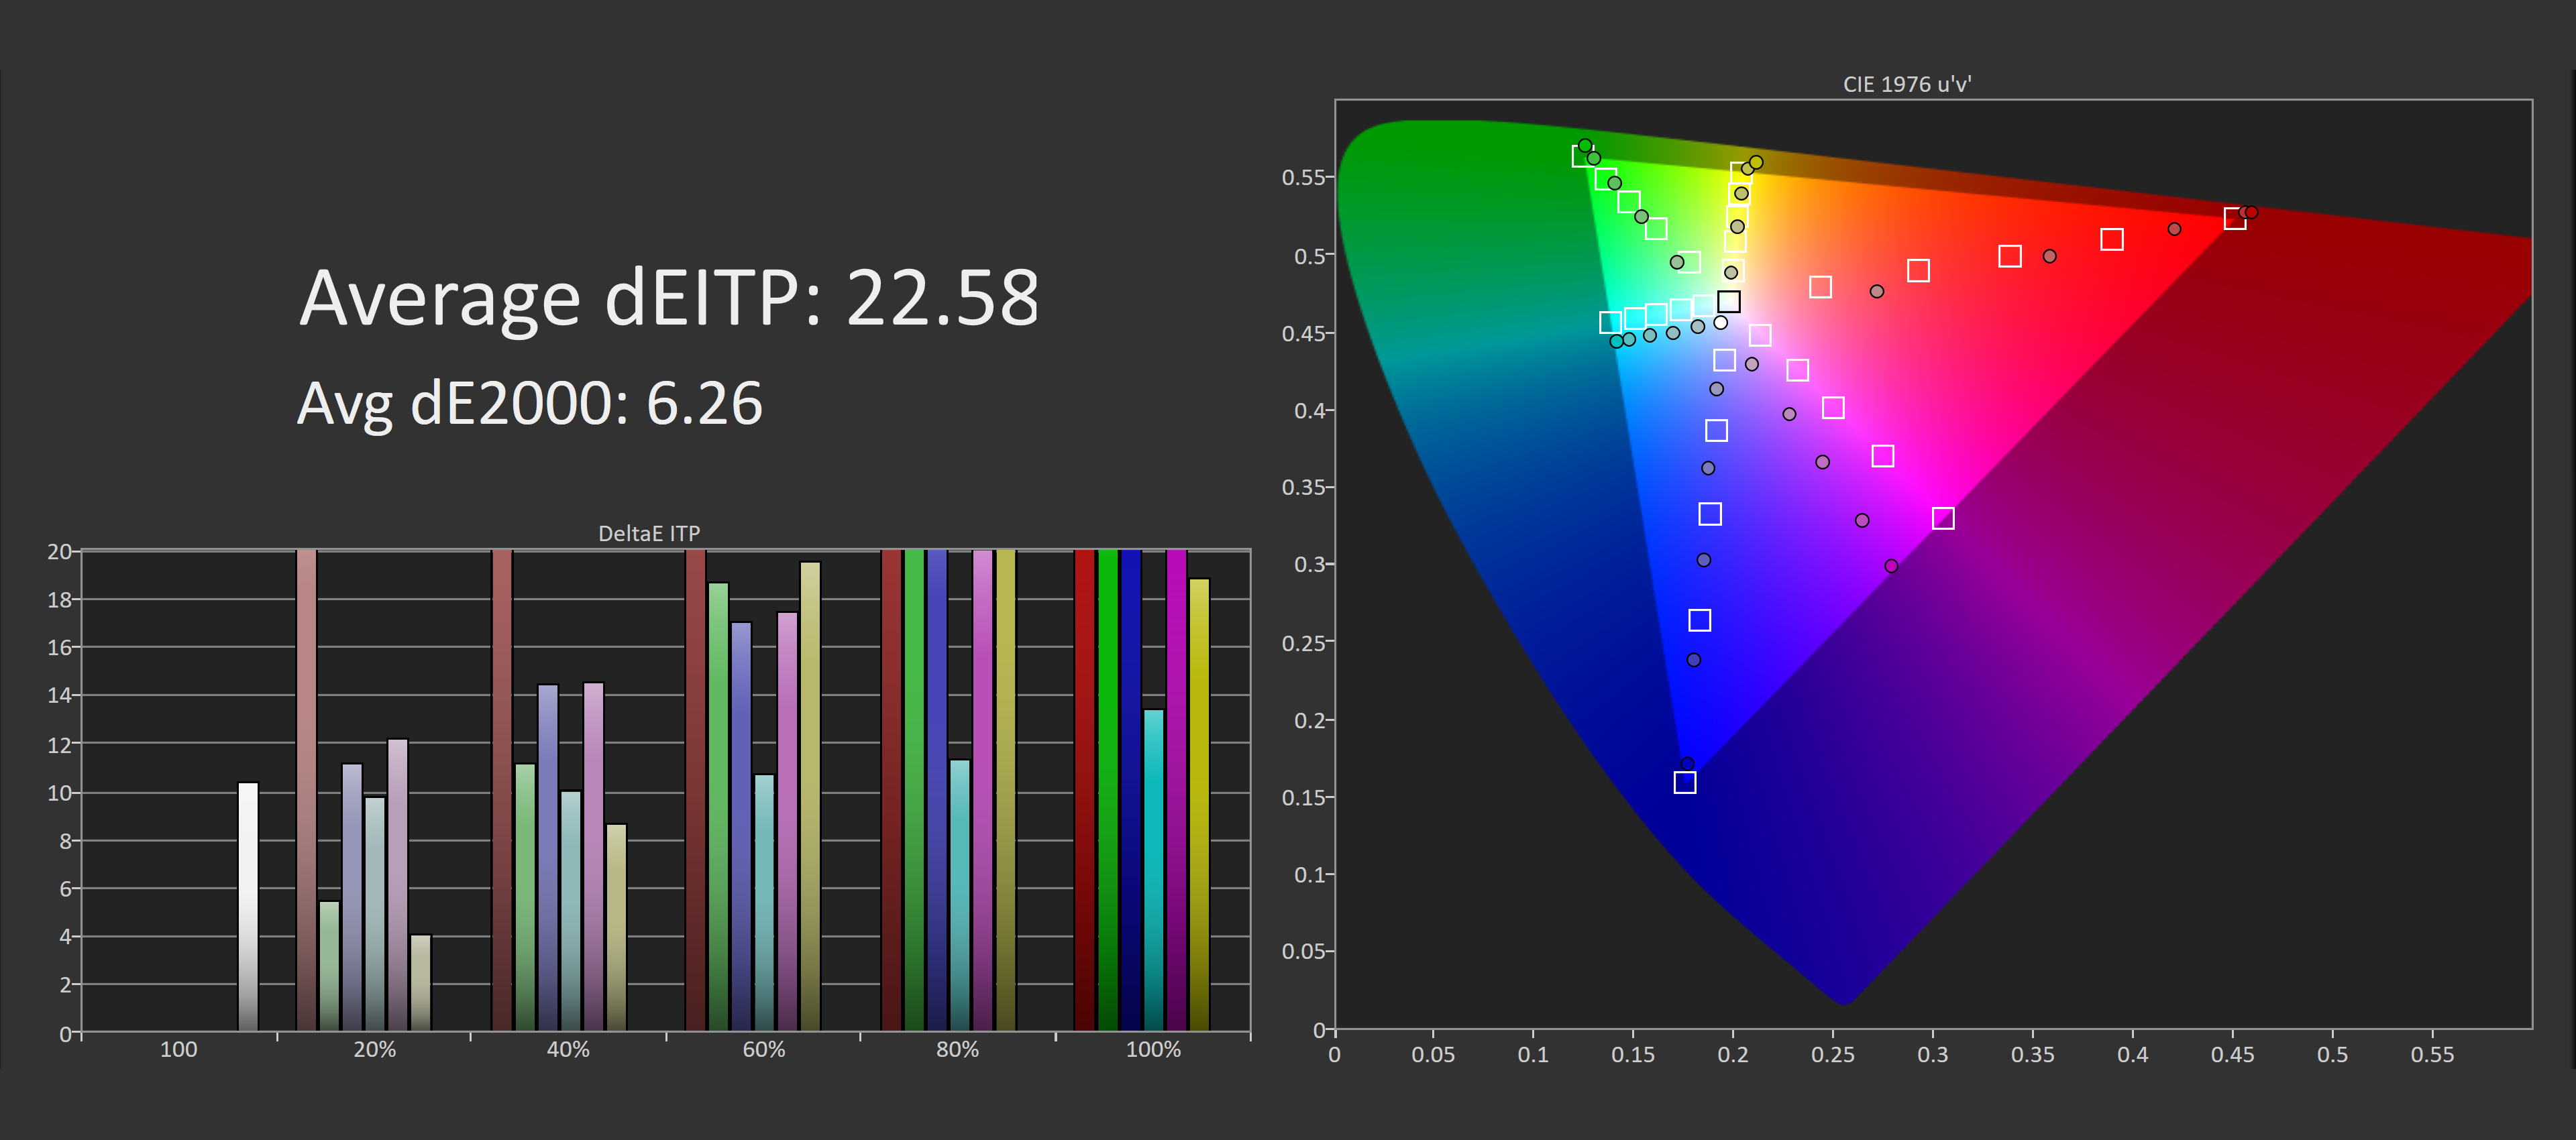Click the black-outlined white point square
The width and height of the screenshot is (2576, 1140).
1729,302
